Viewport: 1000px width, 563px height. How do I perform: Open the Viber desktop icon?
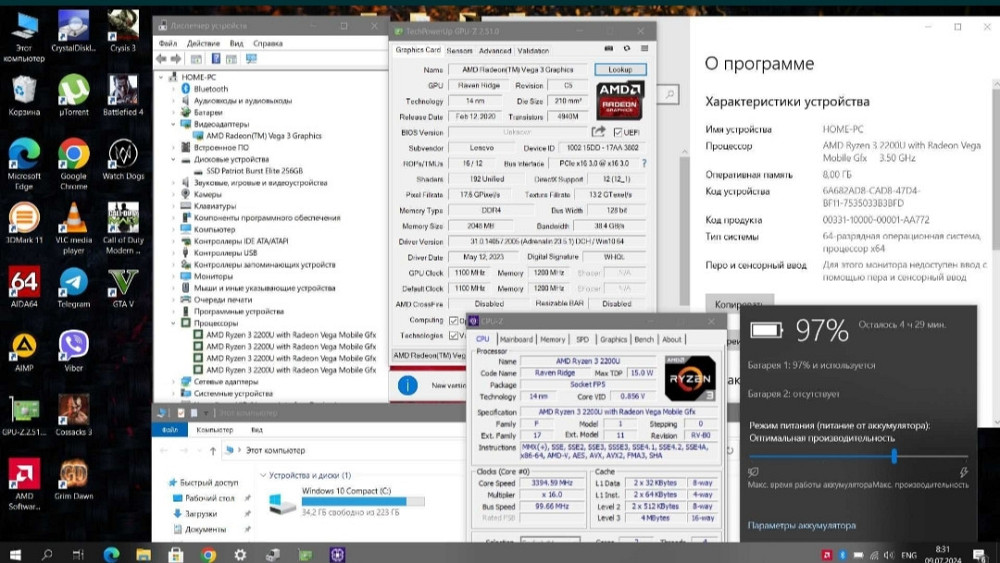click(x=73, y=351)
